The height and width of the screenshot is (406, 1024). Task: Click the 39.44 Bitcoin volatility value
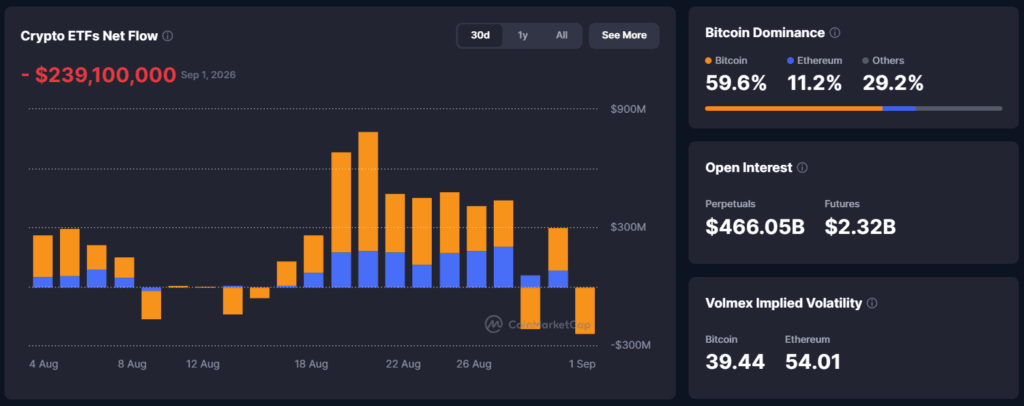(735, 362)
